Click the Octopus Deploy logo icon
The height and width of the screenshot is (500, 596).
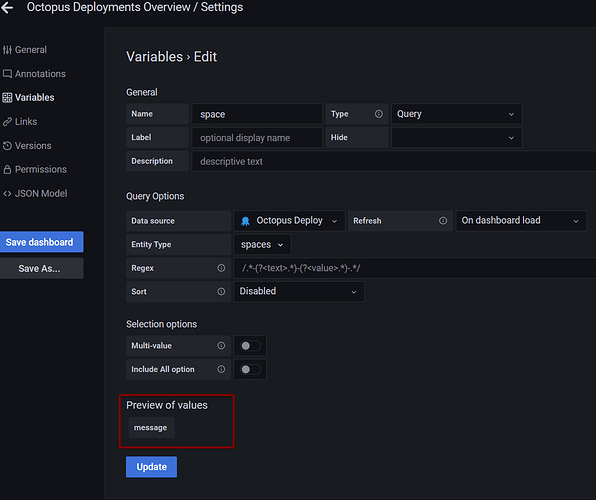(246, 221)
